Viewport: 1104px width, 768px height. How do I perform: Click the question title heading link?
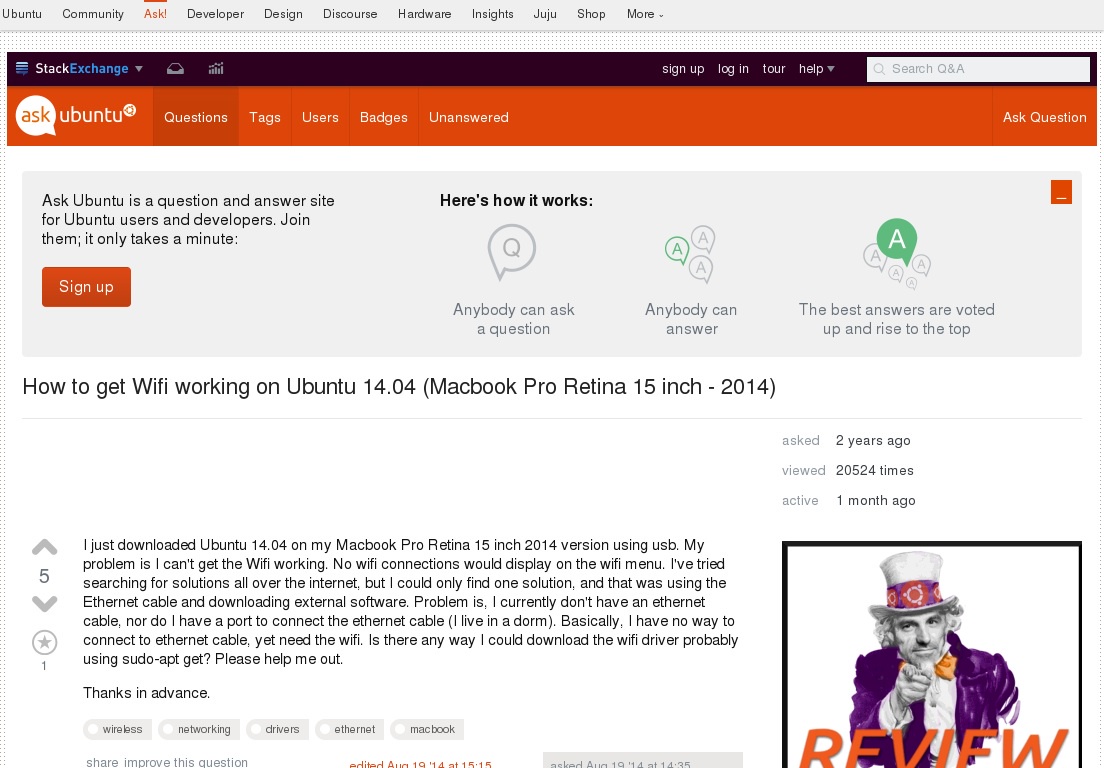coord(399,386)
